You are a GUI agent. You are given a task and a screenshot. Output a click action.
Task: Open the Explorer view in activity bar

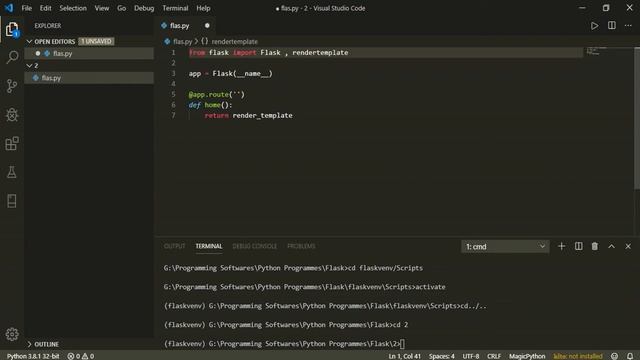point(12,29)
